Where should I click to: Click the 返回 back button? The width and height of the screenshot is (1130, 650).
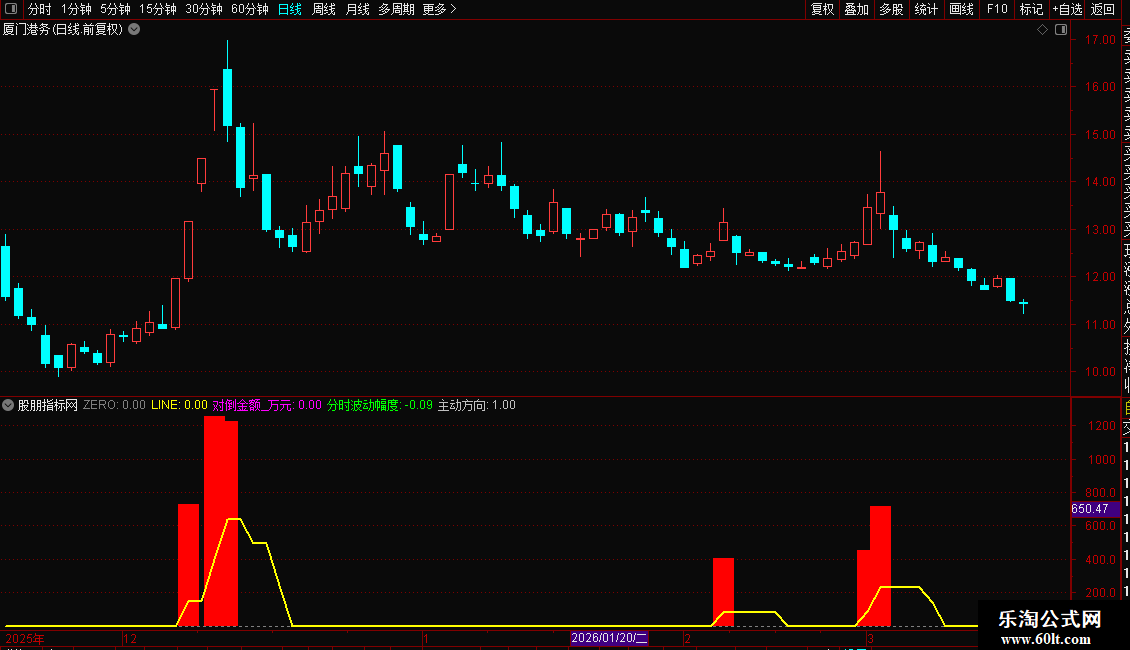pyautogui.click(x=1103, y=9)
